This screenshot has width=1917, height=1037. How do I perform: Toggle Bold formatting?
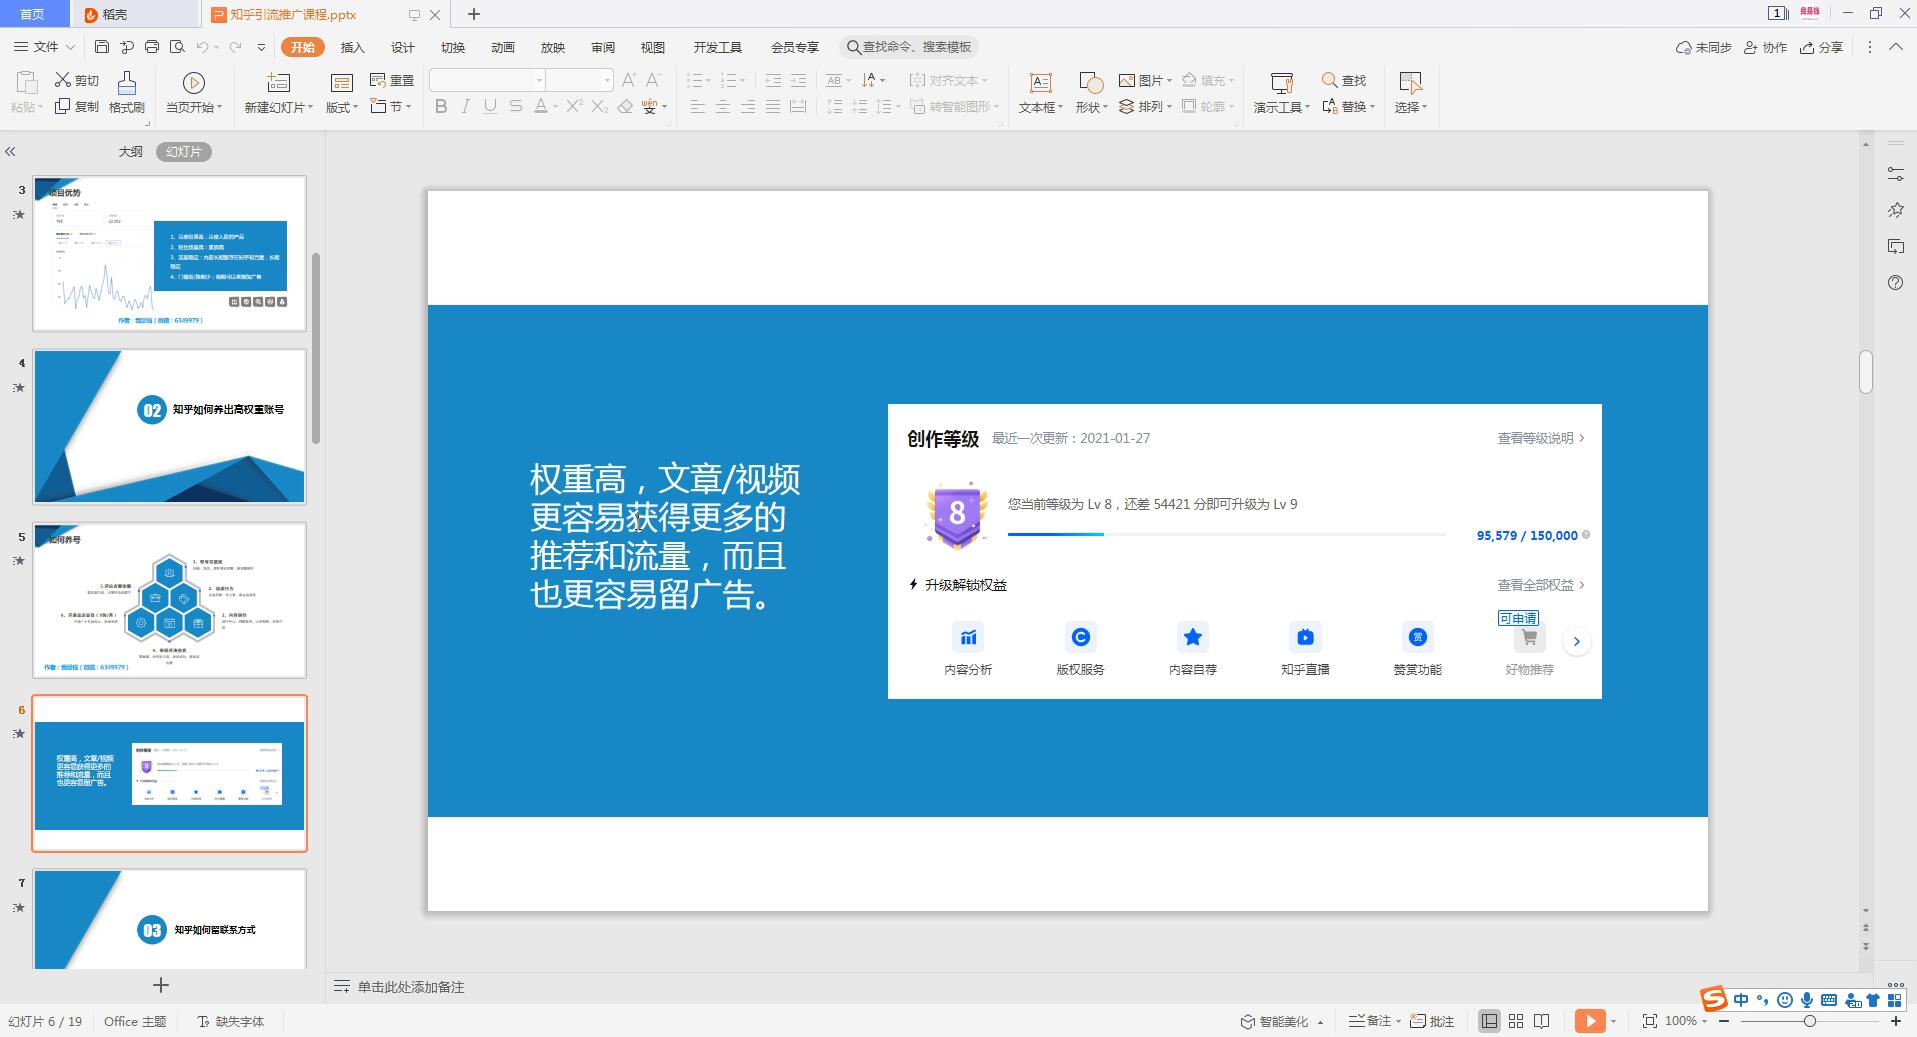tap(441, 106)
